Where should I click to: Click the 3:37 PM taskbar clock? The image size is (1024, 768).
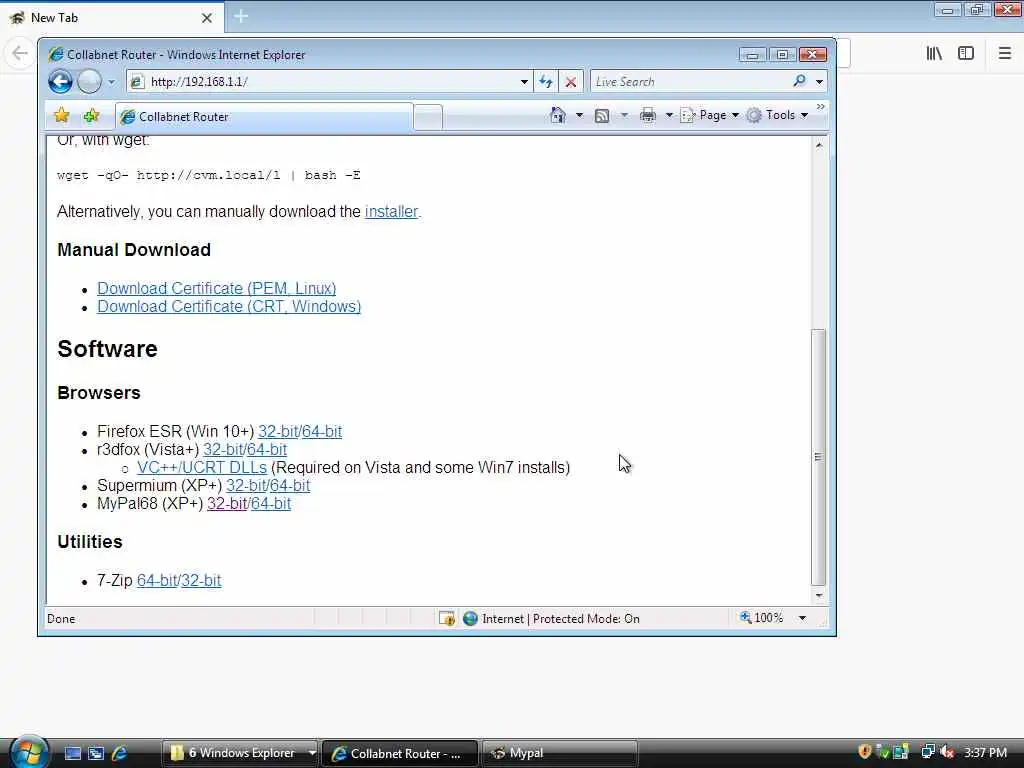[985, 753]
